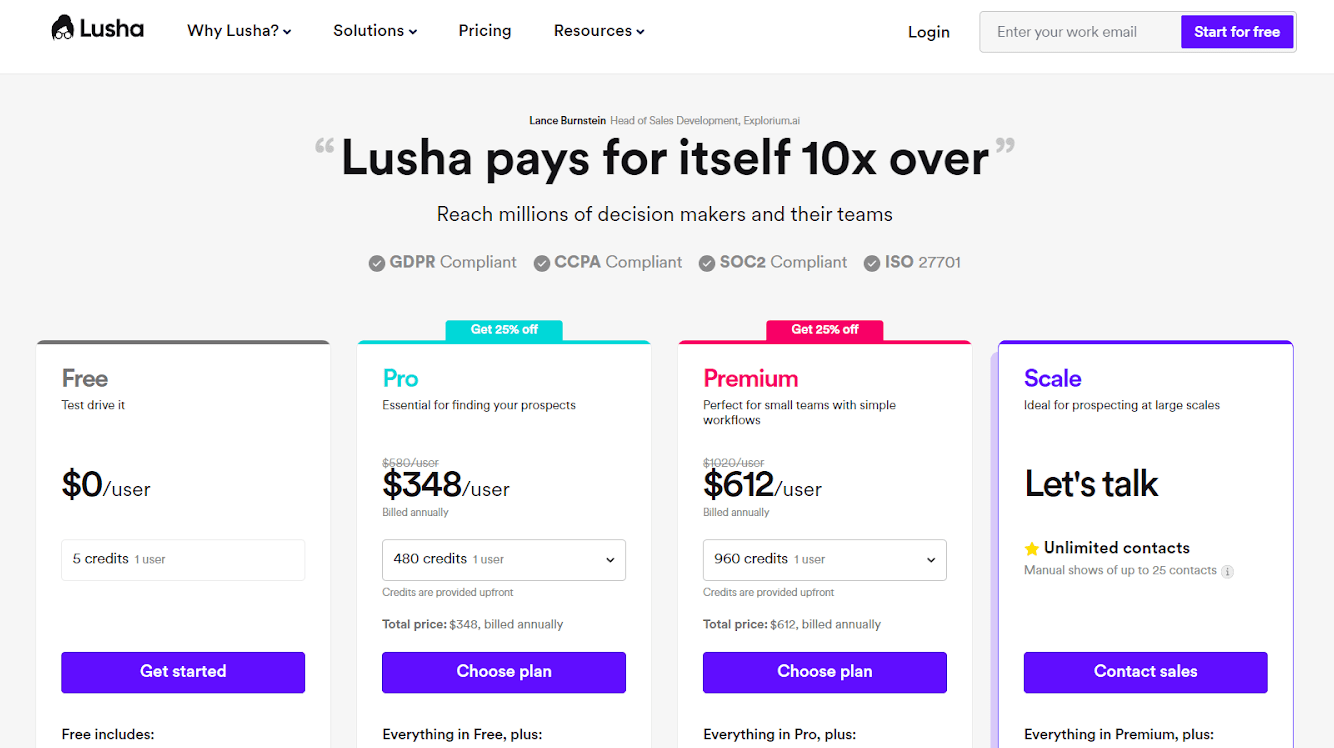Click the info icon beside manual shows text
The width and height of the screenshot is (1334, 748).
pos(1228,572)
